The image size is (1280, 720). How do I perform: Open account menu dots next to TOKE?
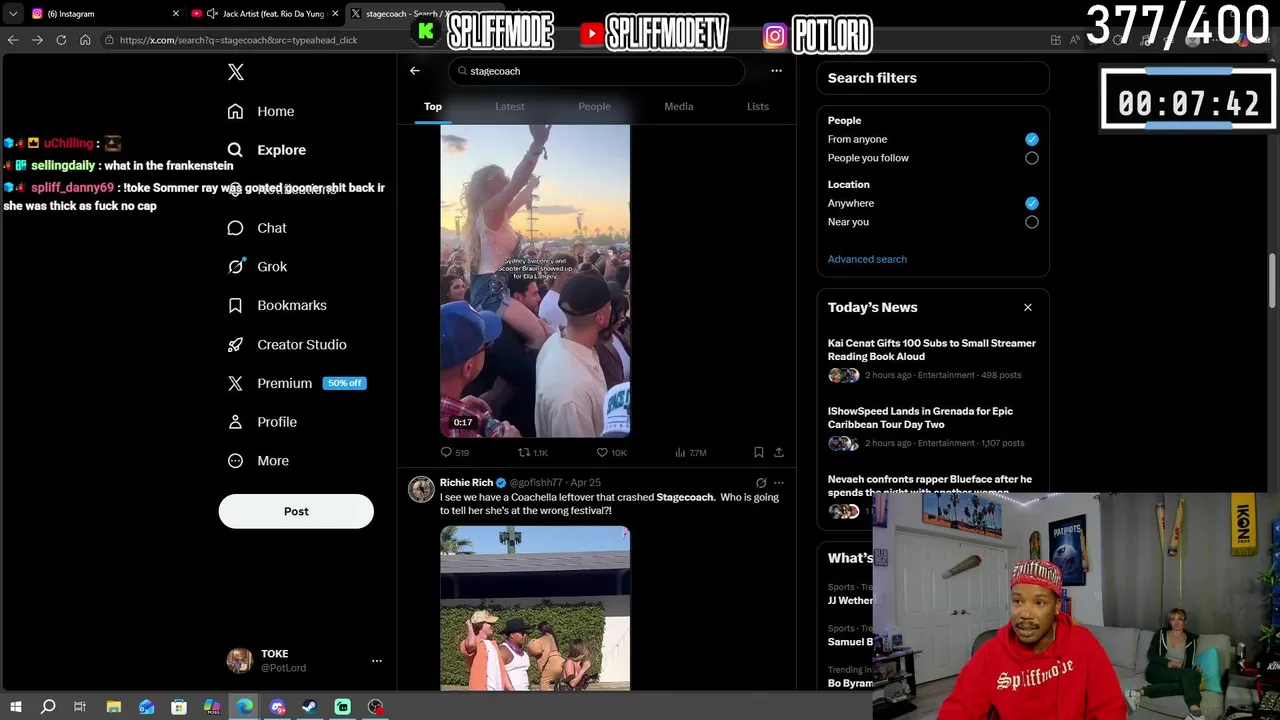[x=377, y=661]
